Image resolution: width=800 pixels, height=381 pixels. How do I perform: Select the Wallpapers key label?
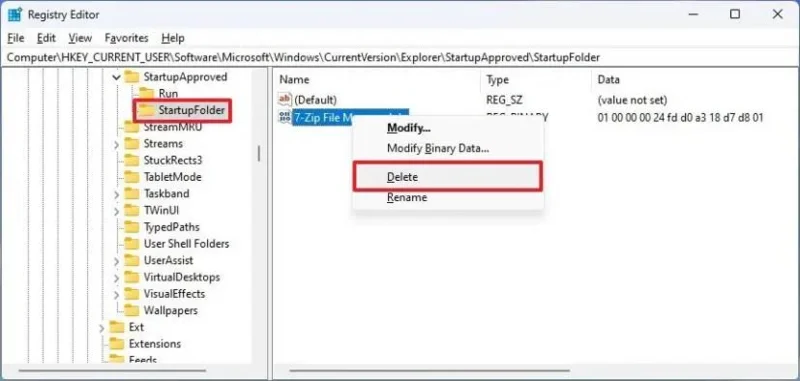point(170,310)
